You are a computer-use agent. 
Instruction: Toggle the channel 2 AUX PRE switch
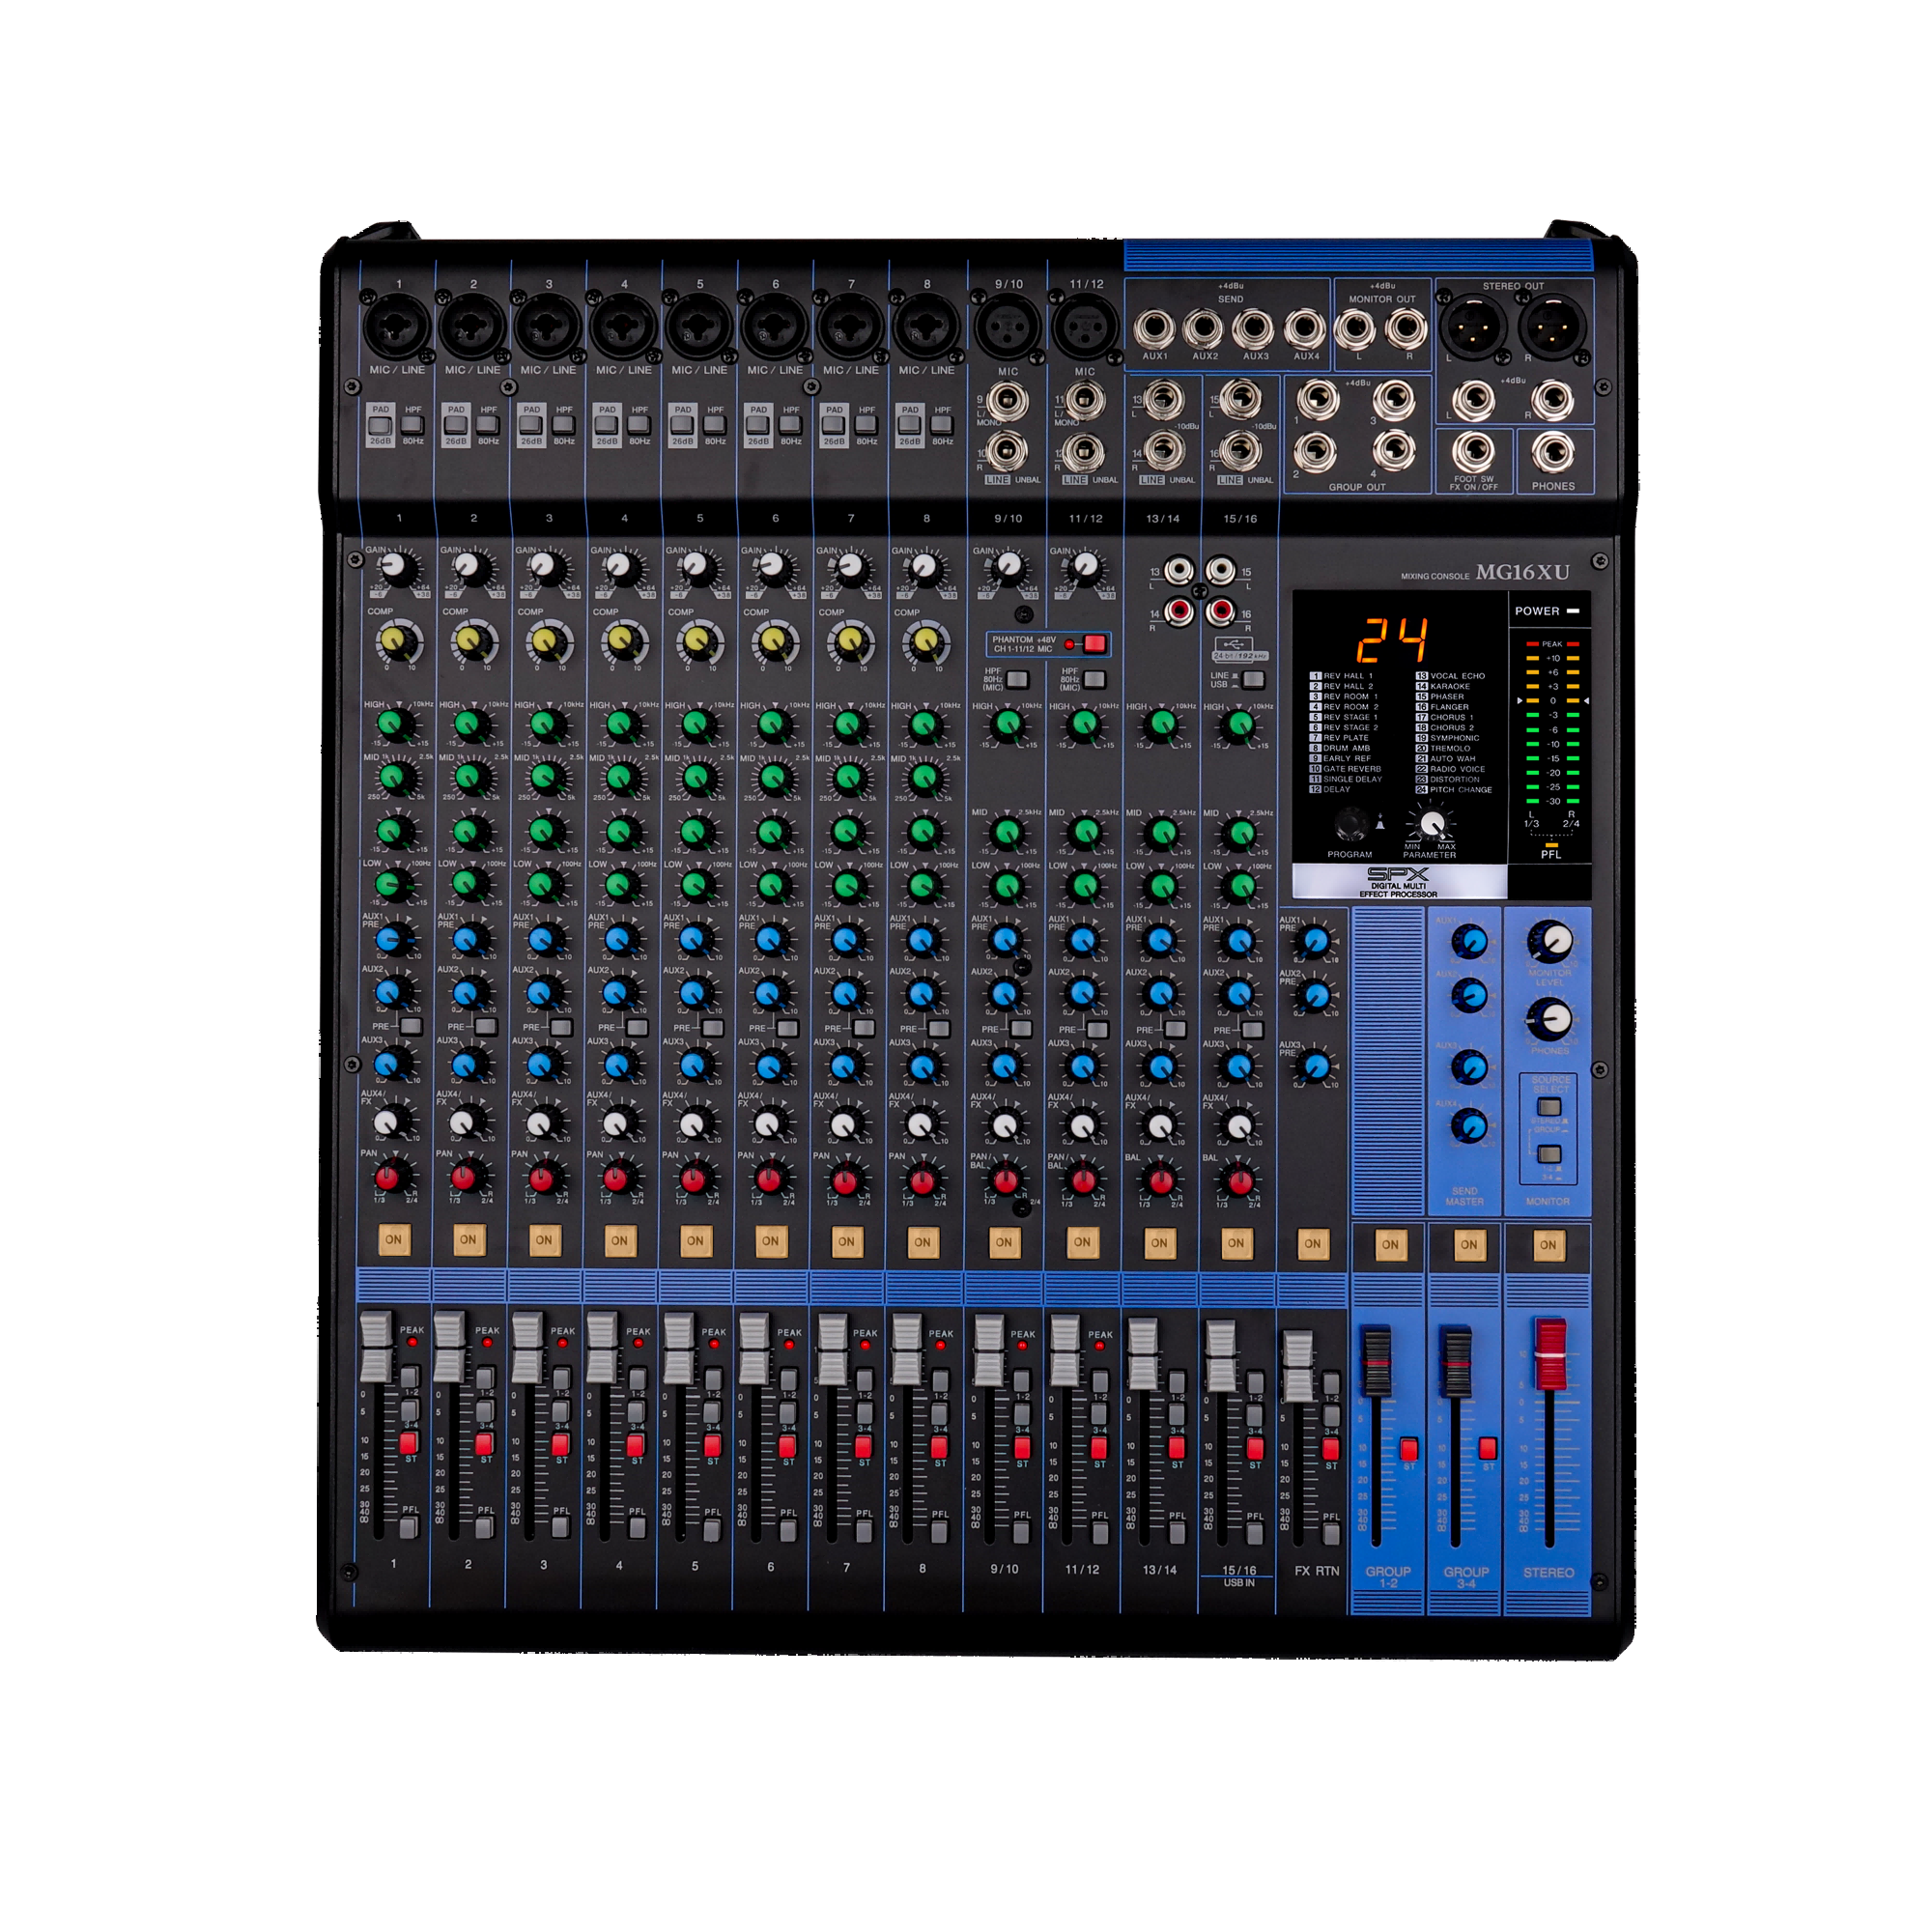tap(486, 1027)
